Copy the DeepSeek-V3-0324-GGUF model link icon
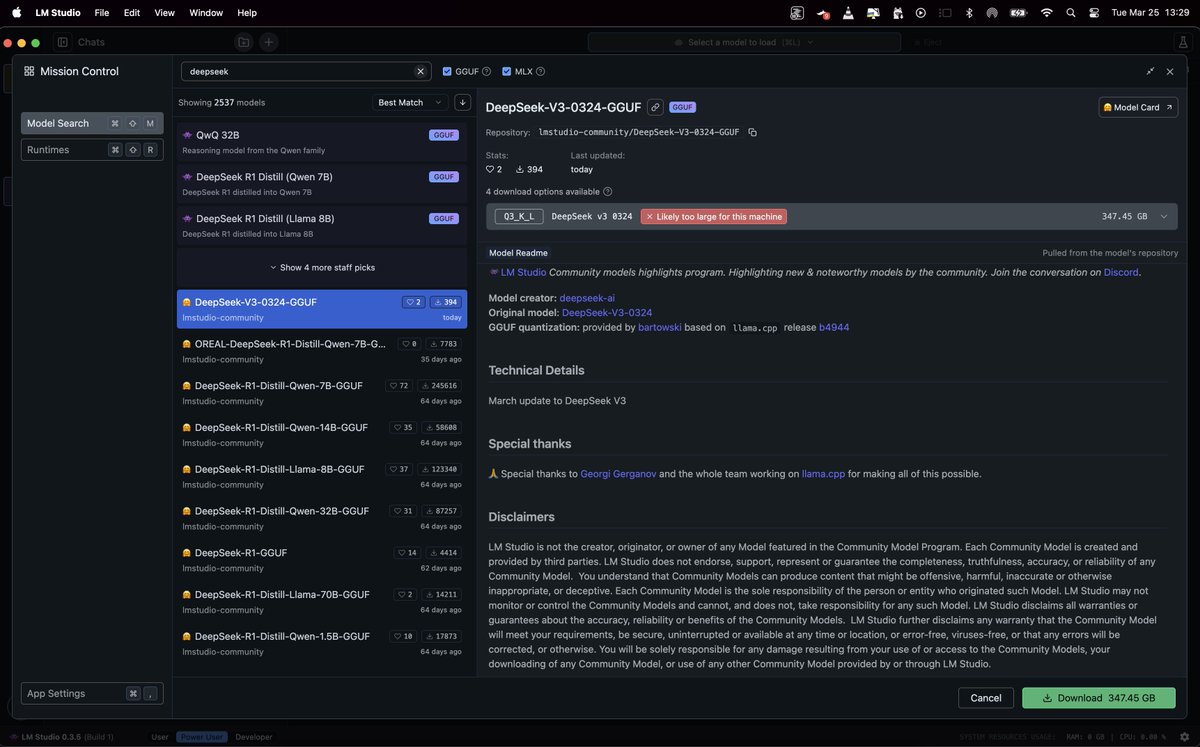Screen dimensions: 1200x747 (x=655, y=107)
